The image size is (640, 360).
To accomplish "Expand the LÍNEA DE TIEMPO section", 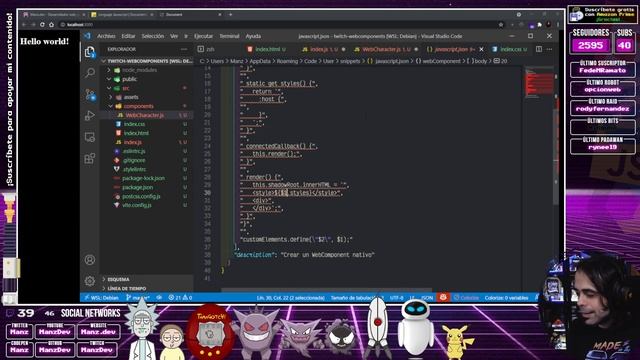I will [127, 288].
